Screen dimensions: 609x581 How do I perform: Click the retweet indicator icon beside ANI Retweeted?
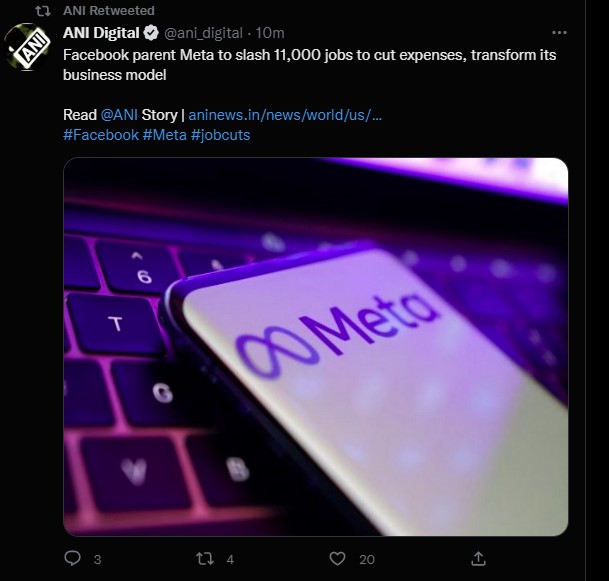click(x=43, y=11)
